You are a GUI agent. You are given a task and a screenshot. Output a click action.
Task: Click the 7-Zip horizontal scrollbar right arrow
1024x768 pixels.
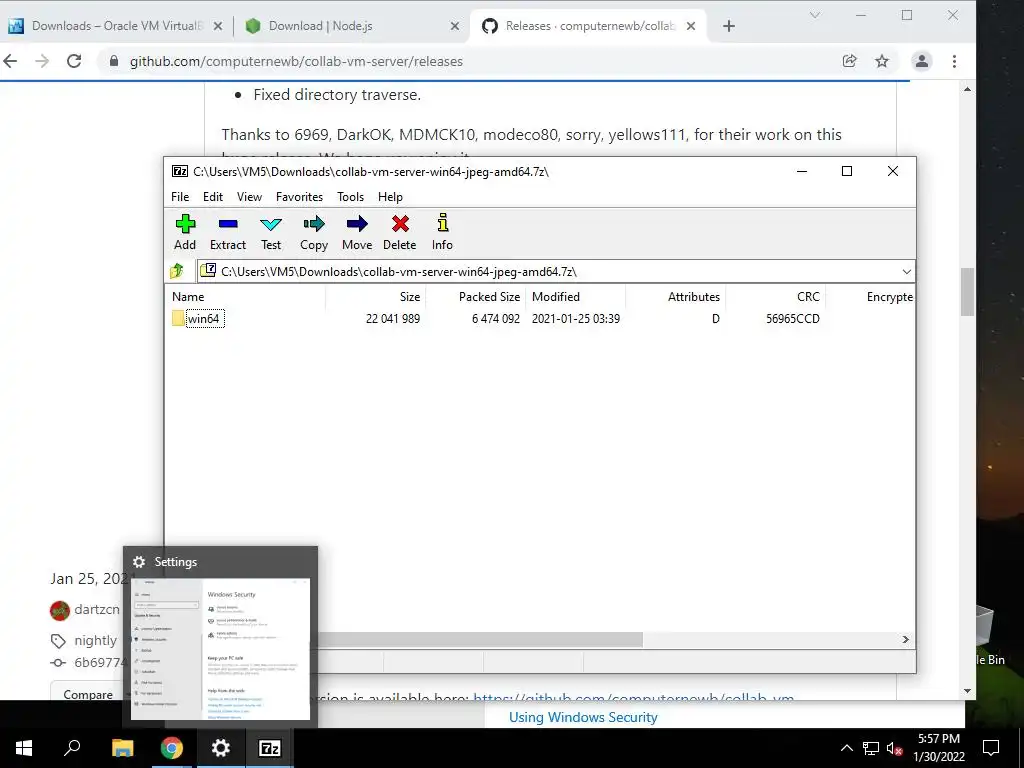(906, 639)
